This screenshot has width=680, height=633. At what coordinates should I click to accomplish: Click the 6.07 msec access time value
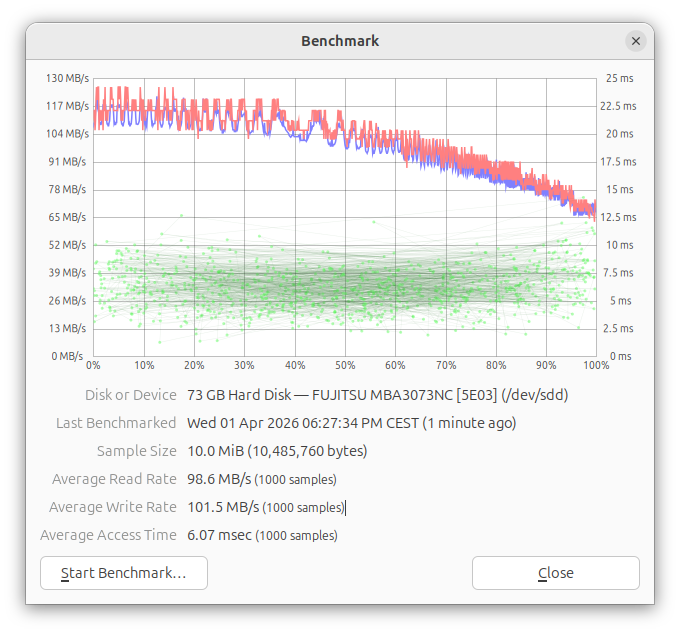click(219, 535)
